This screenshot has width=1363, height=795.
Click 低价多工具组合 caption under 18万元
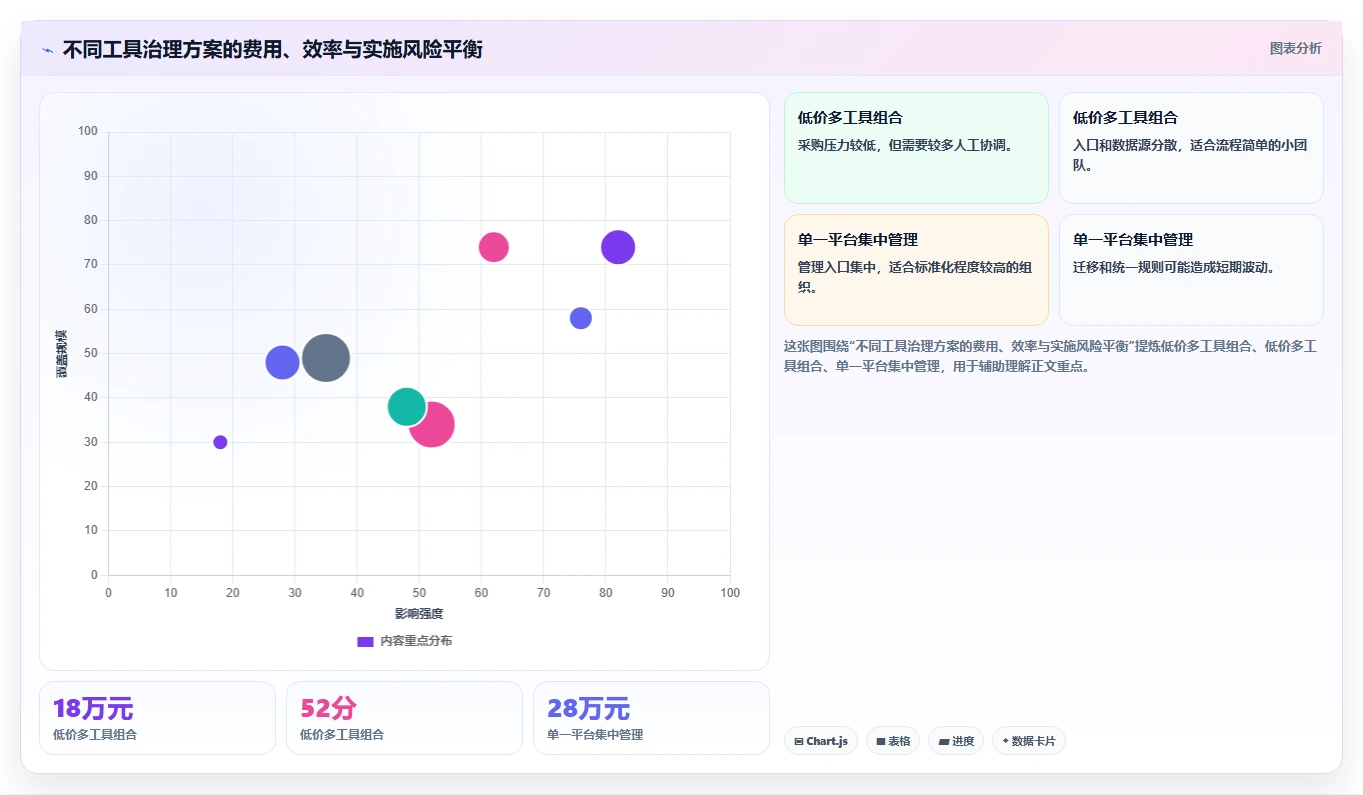[x=95, y=734]
